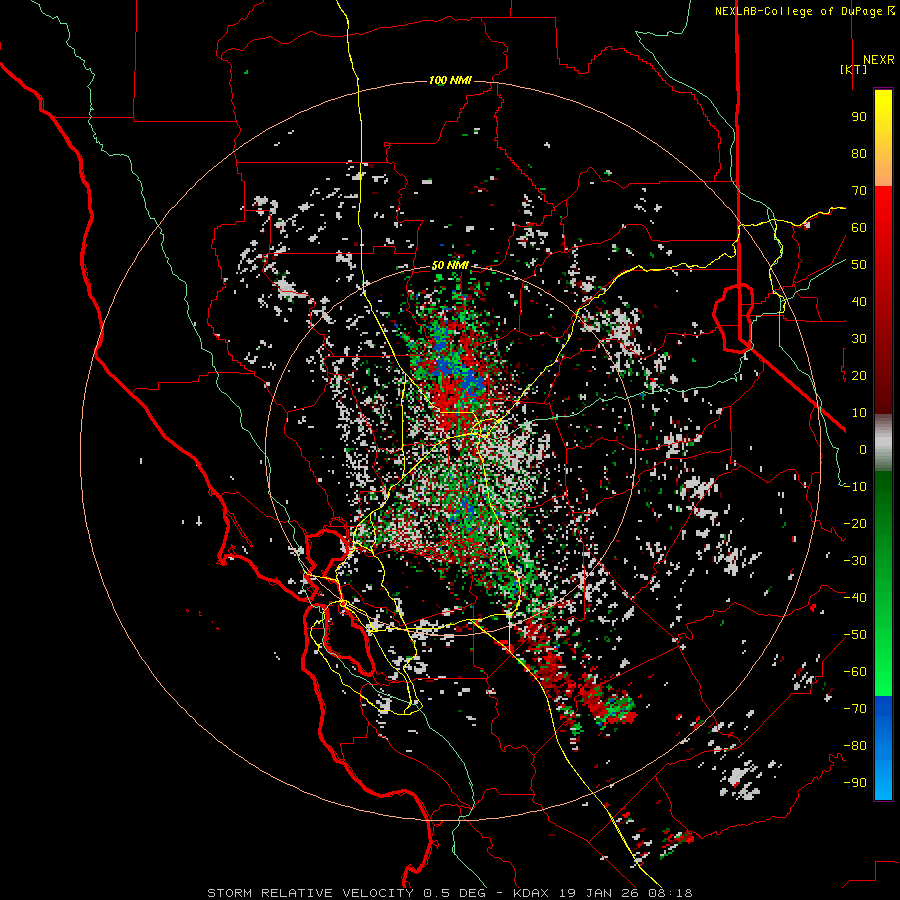Click the -10 value on the velocity scale
The width and height of the screenshot is (900, 900).
pos(855,487)
